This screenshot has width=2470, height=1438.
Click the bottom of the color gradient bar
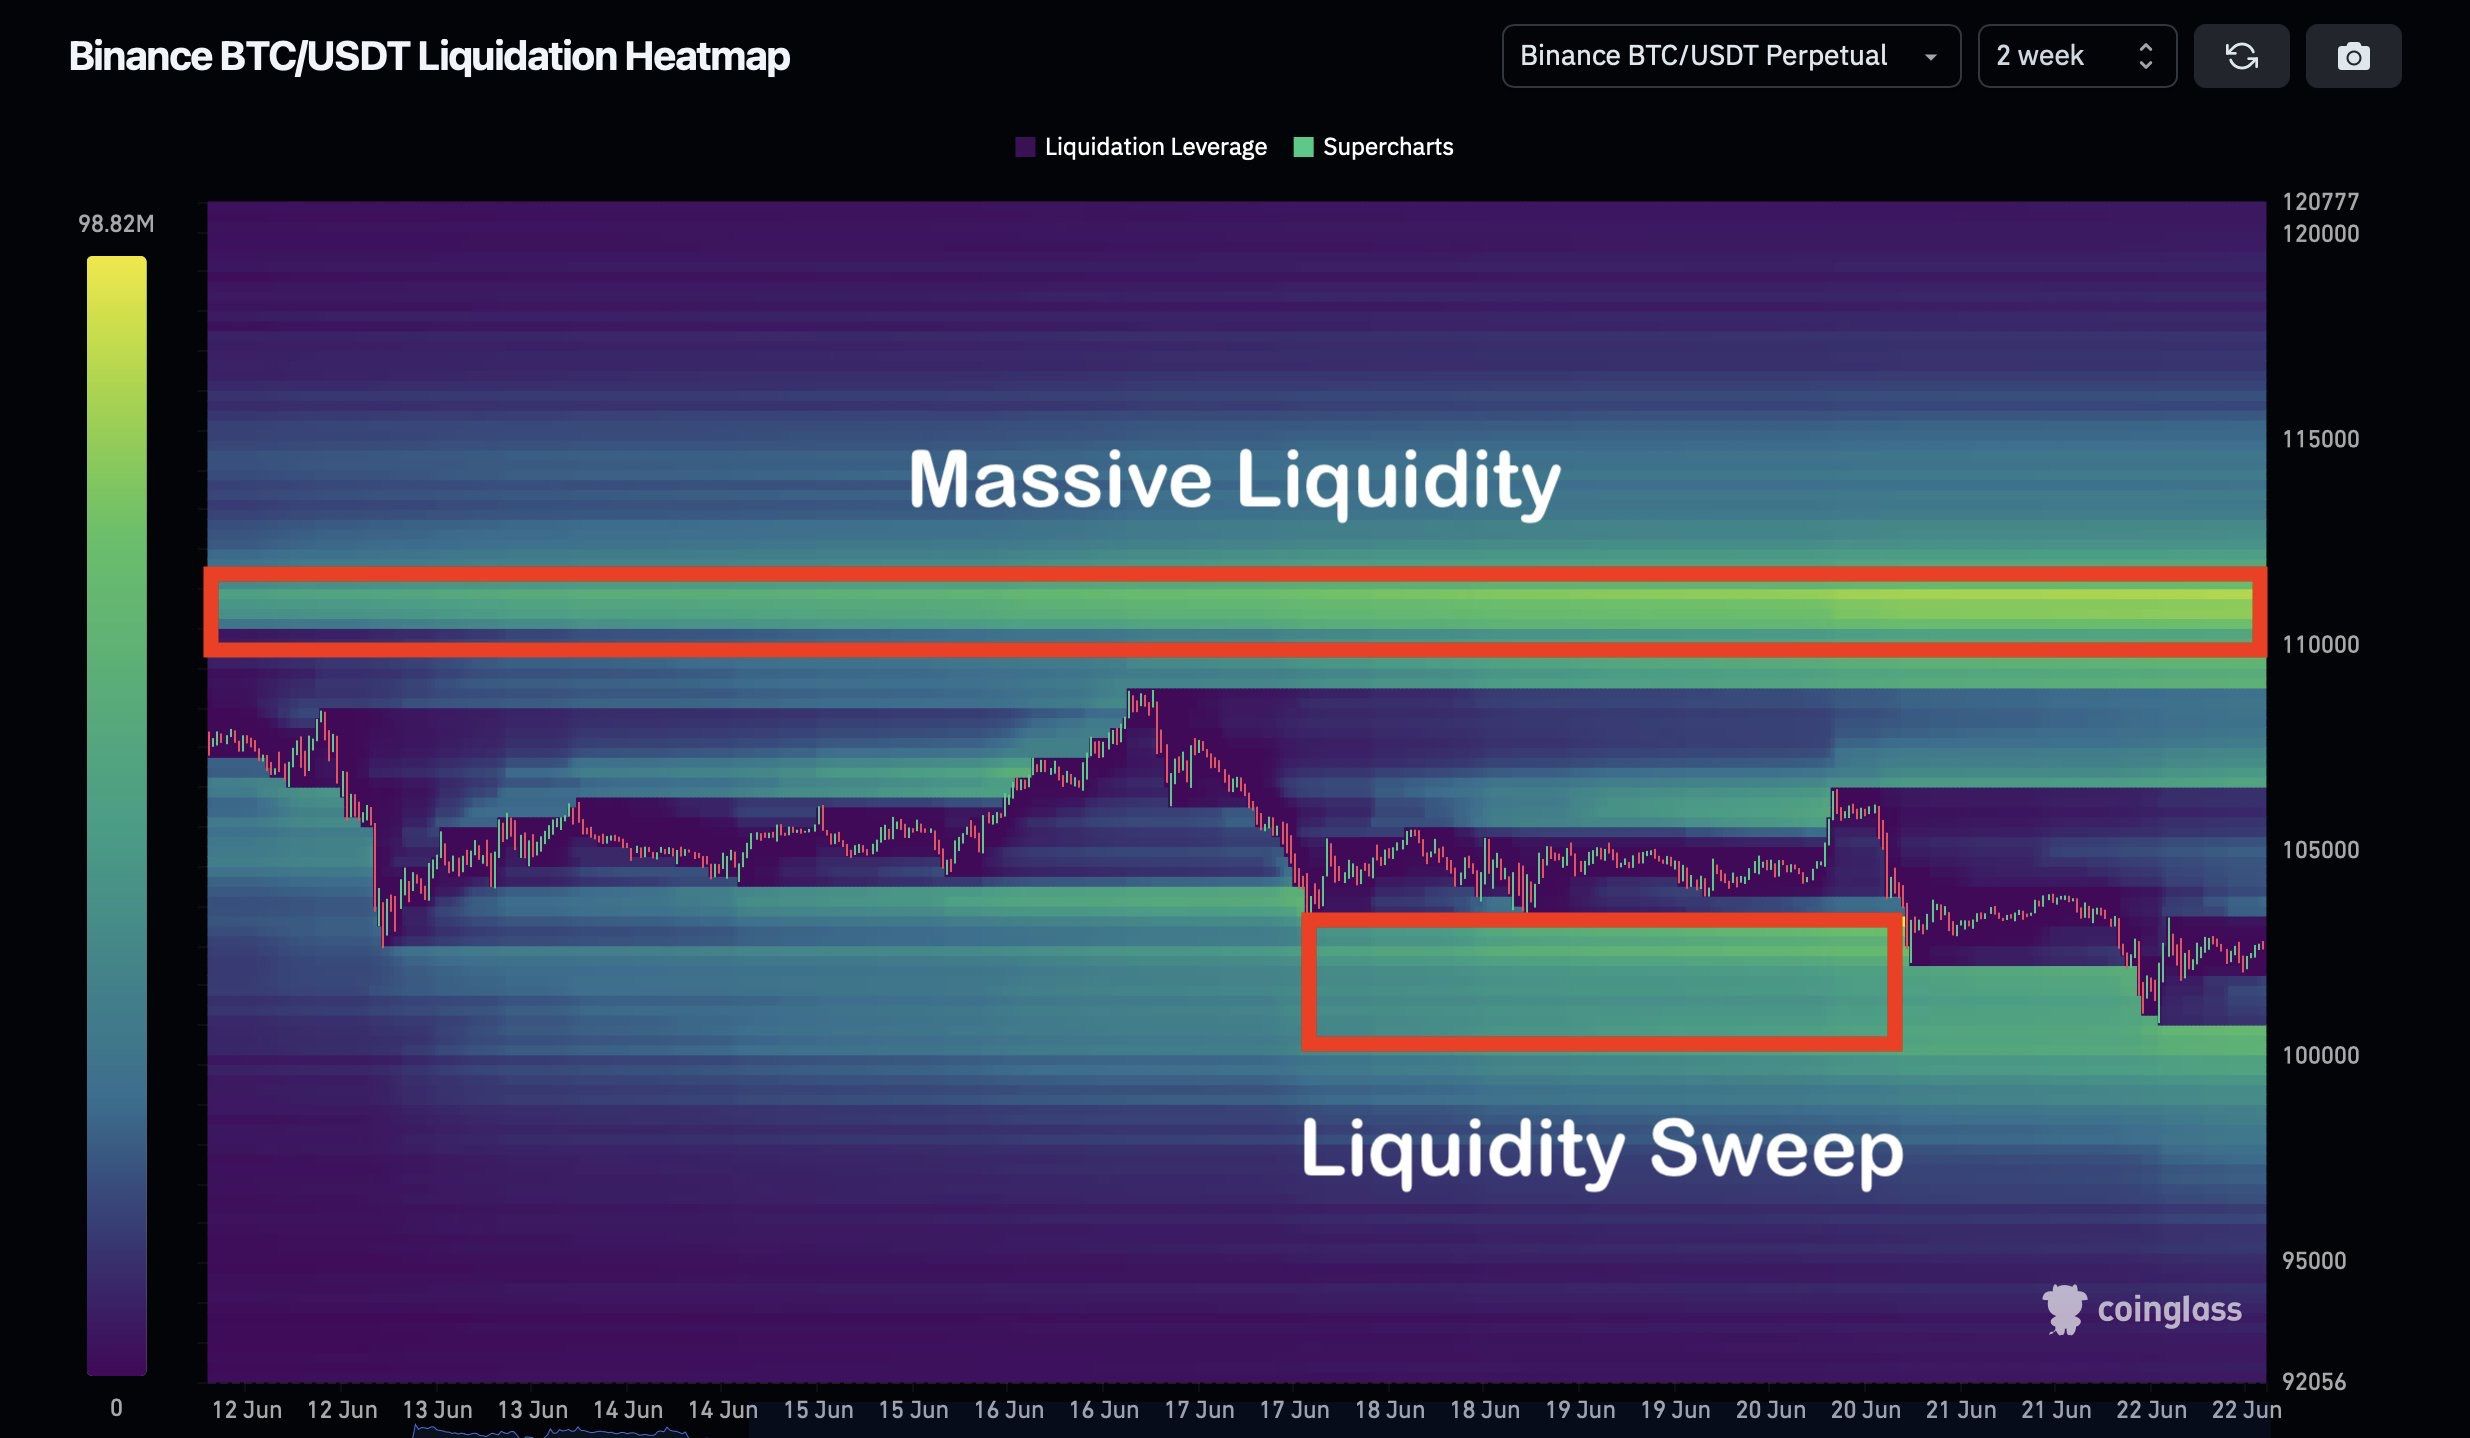point(116,1366)
